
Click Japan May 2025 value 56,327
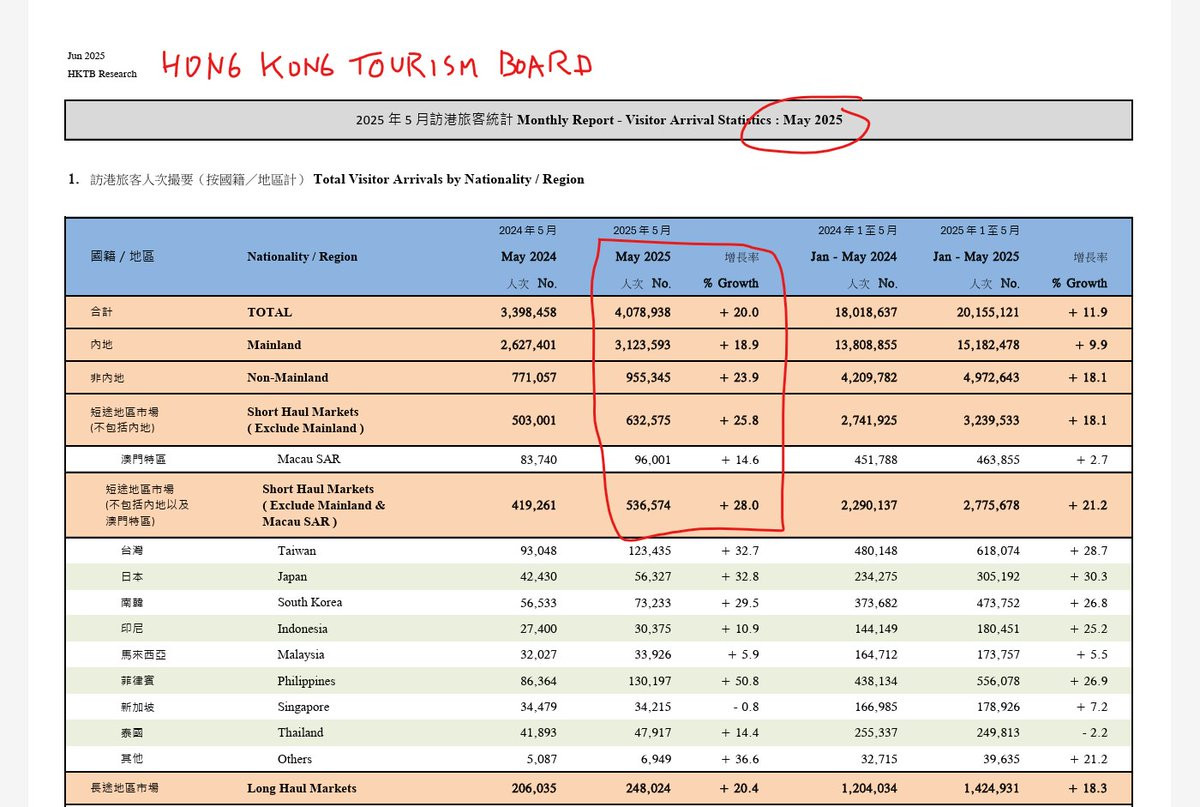(653, 577)
